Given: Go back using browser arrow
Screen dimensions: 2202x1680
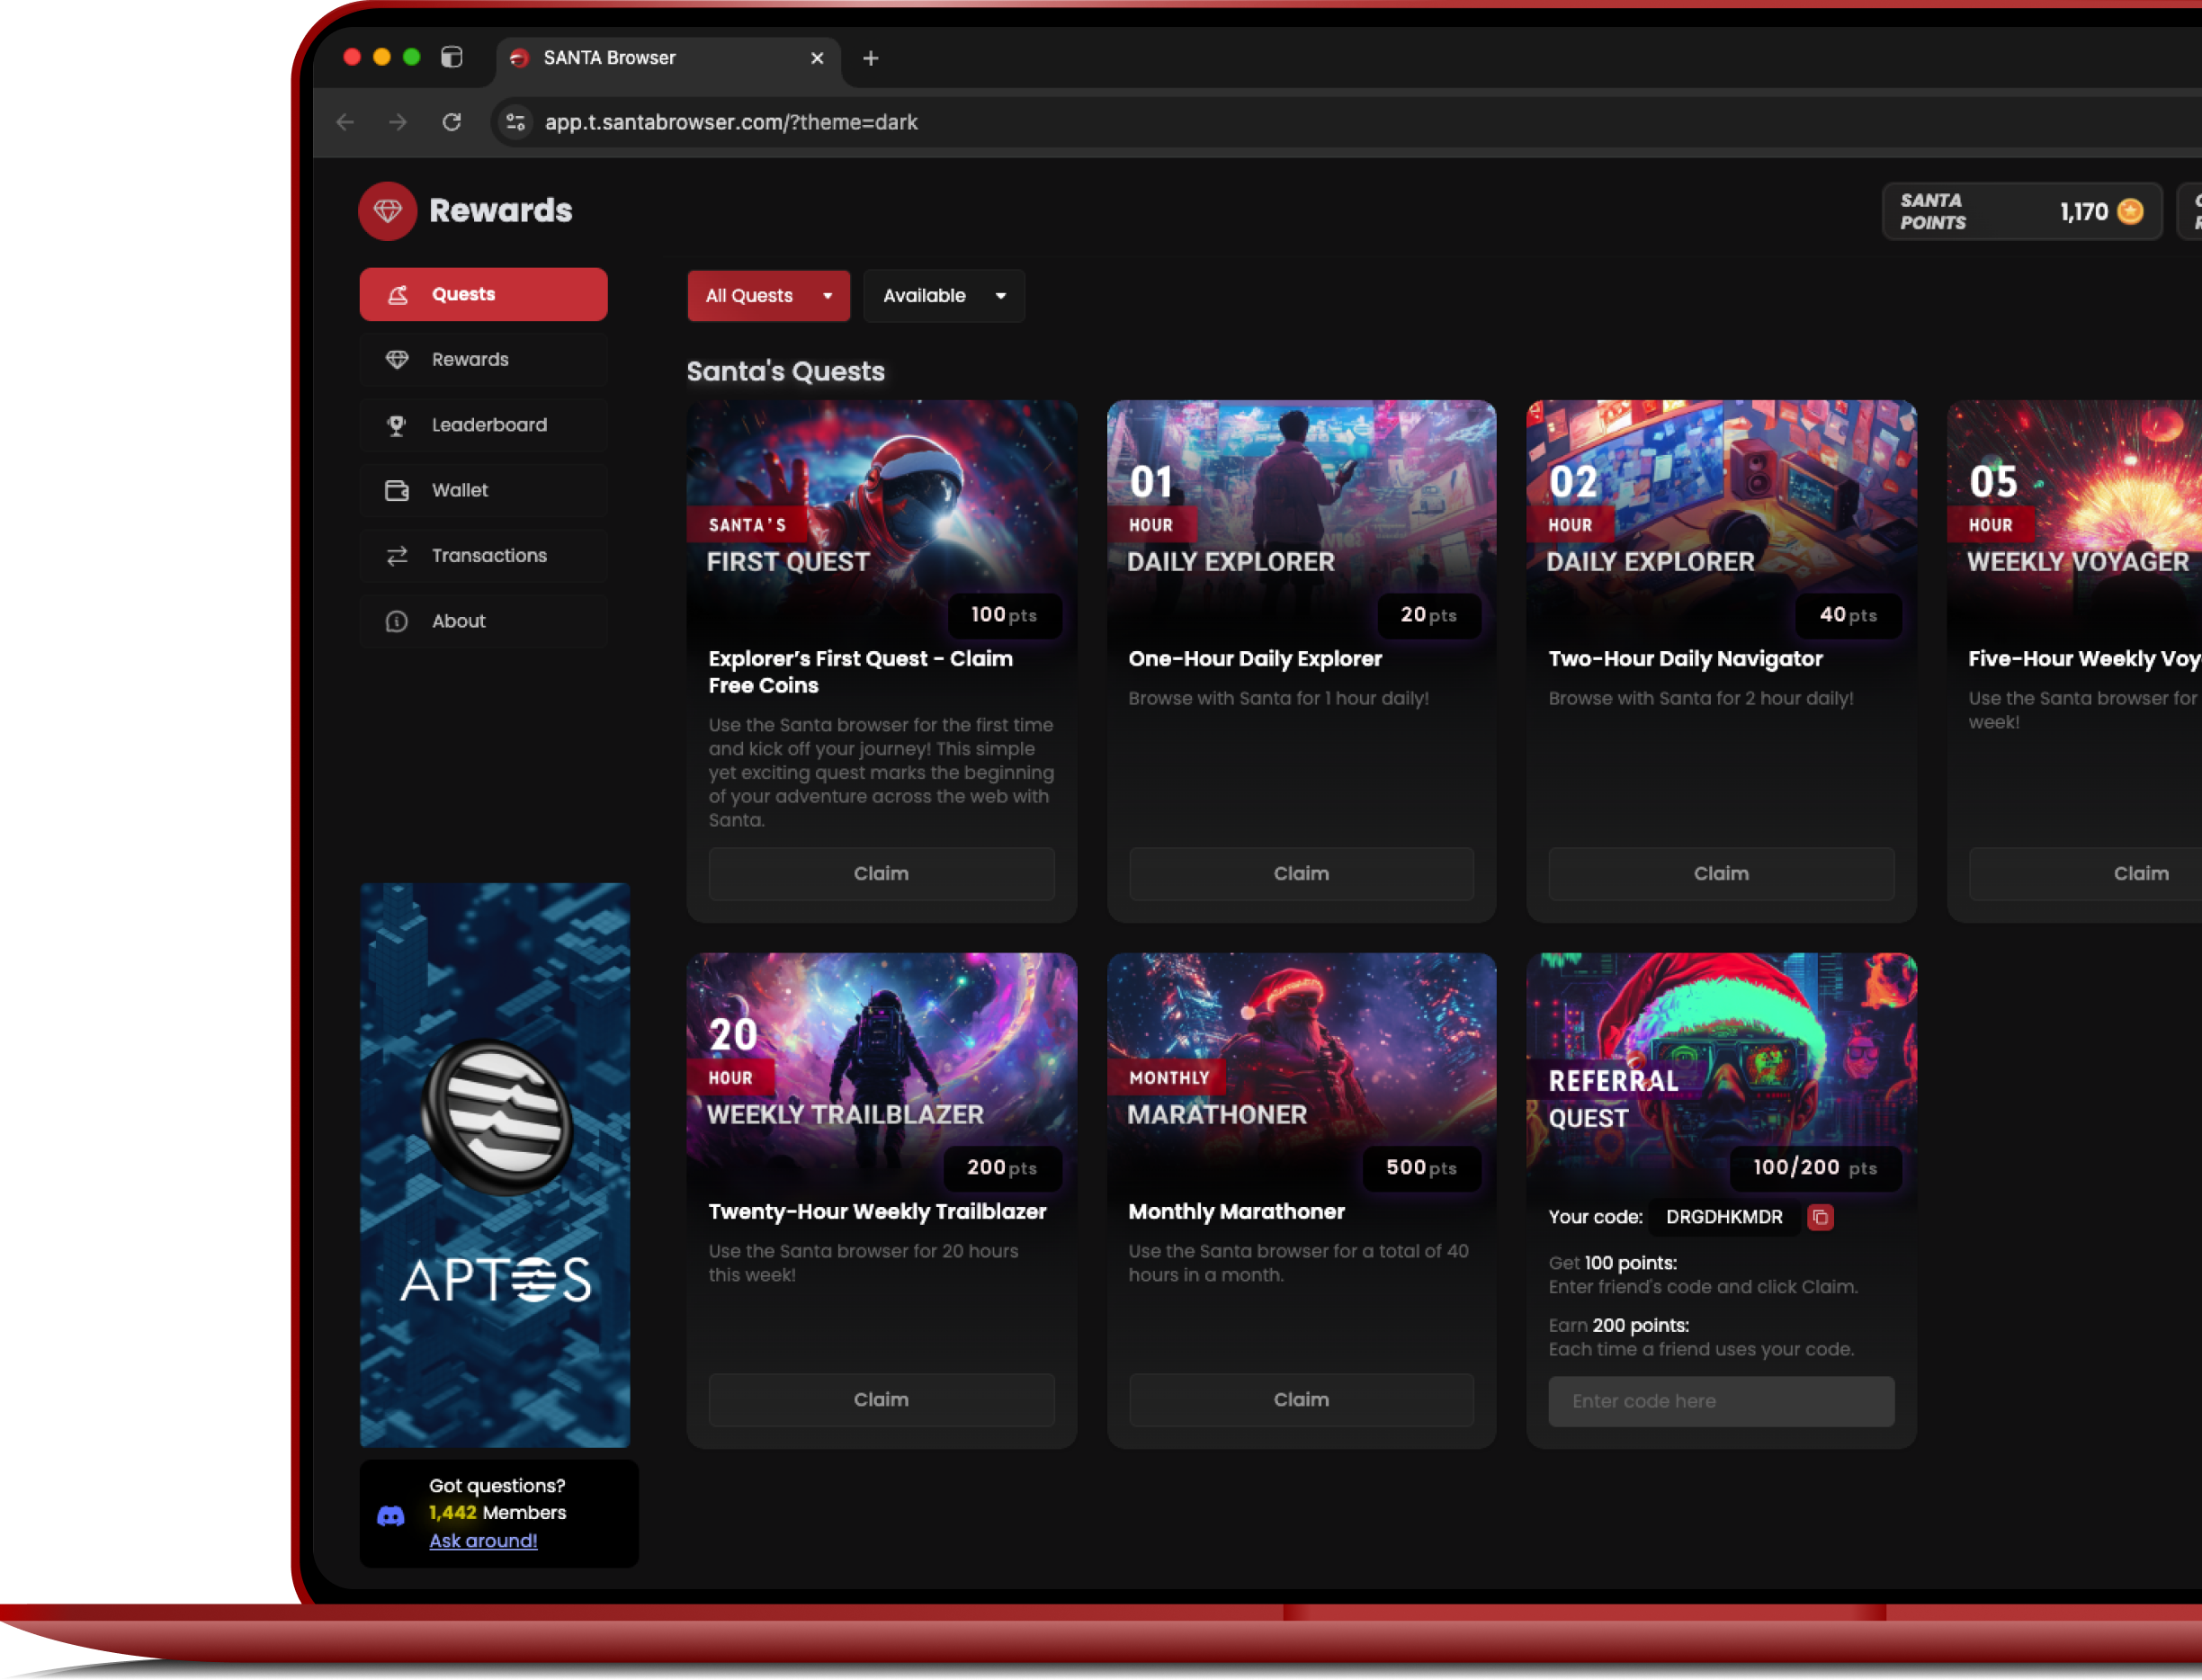Looking at the screenshot, I should pos(346,122).
